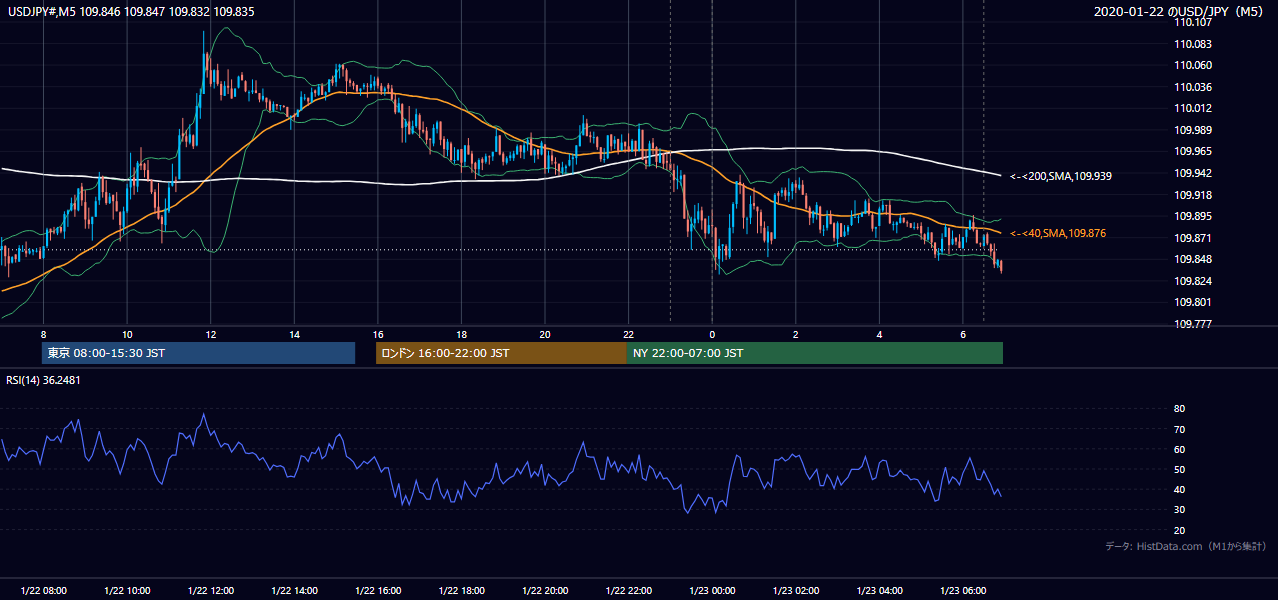Click price level 109.801 on the axis

pyautogui.click(x=1192, y=302)
